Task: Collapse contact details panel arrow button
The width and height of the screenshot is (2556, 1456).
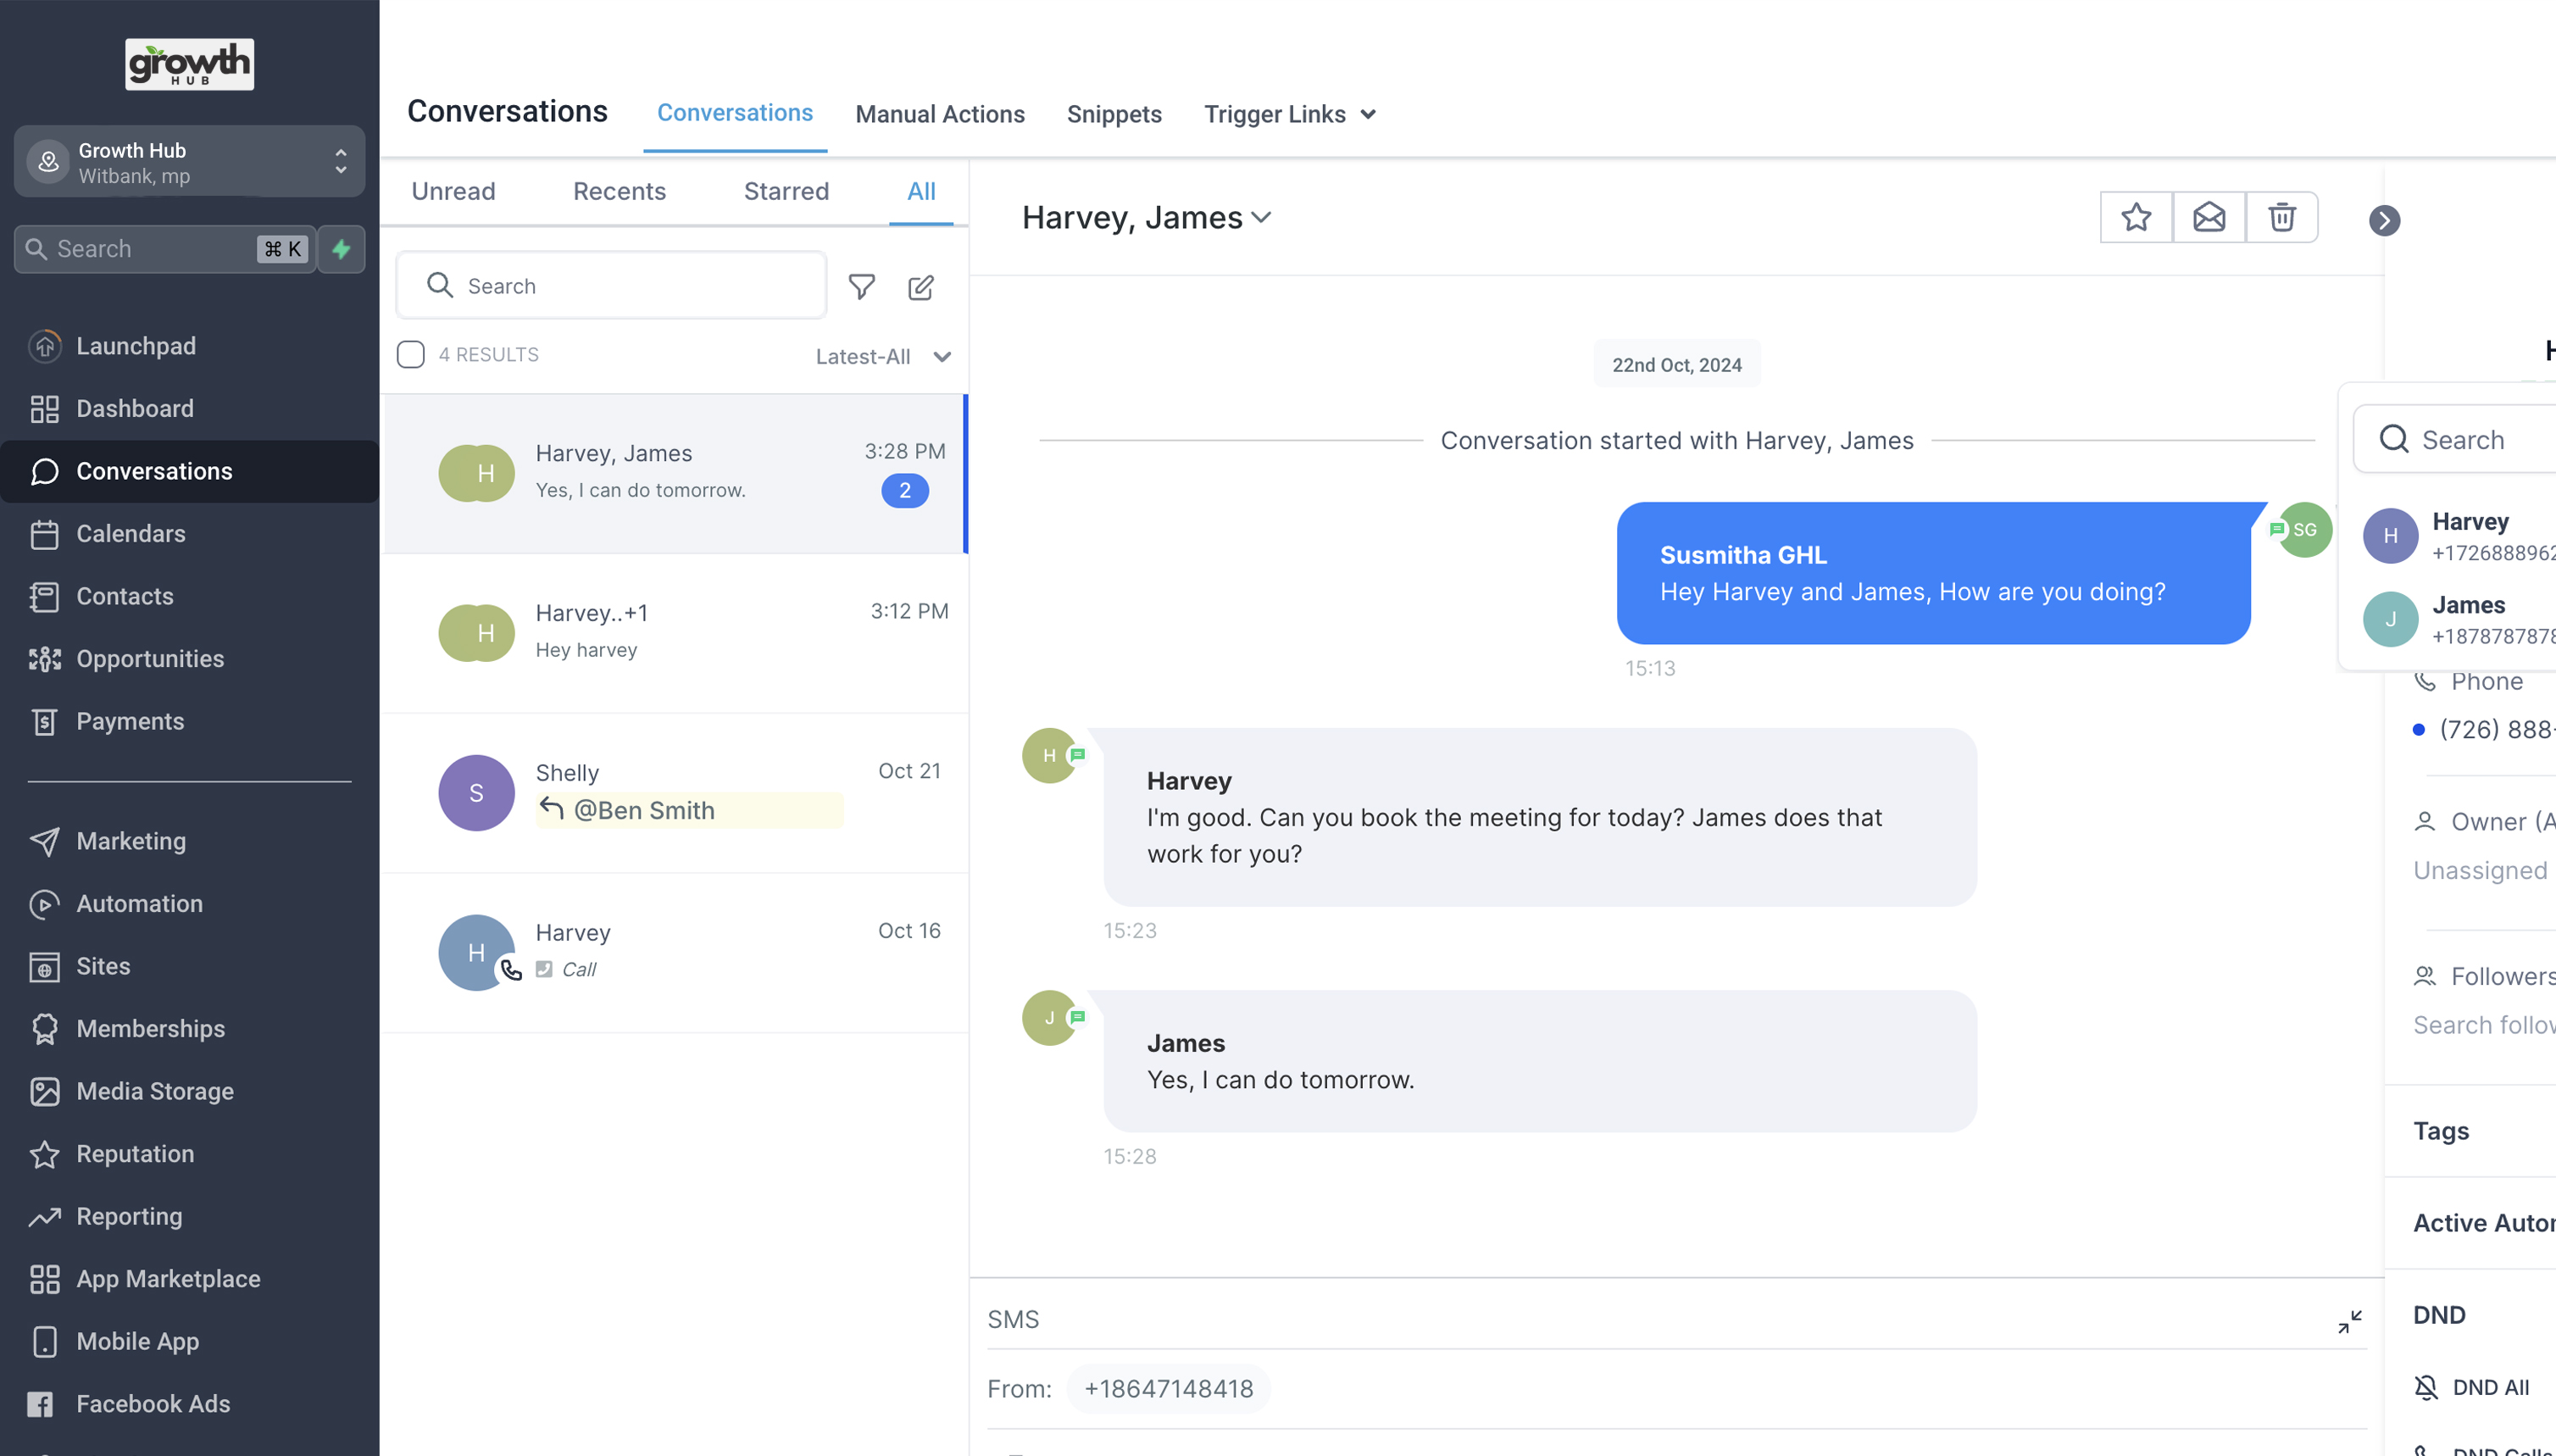Action: pyautogui.click(x=2384, y=220)
